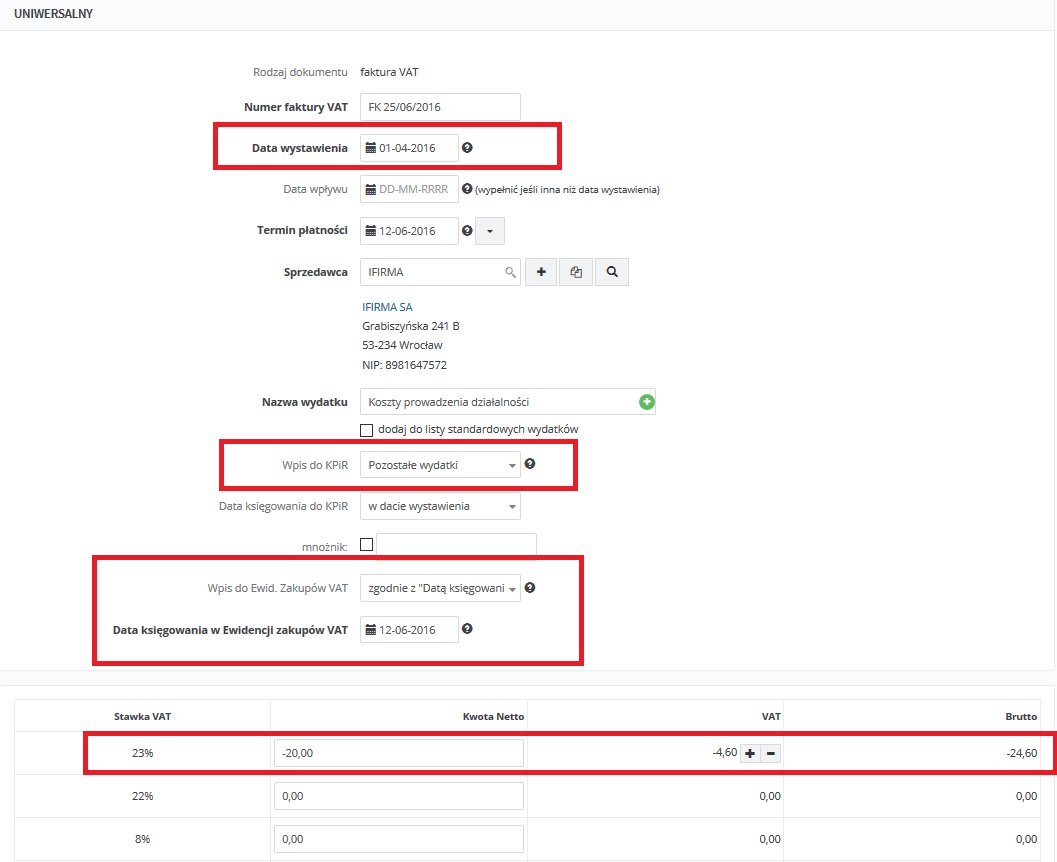Click Kwota Netto field for 8% rate
The image size is (1057, 862).
click(x=398, y=839)
